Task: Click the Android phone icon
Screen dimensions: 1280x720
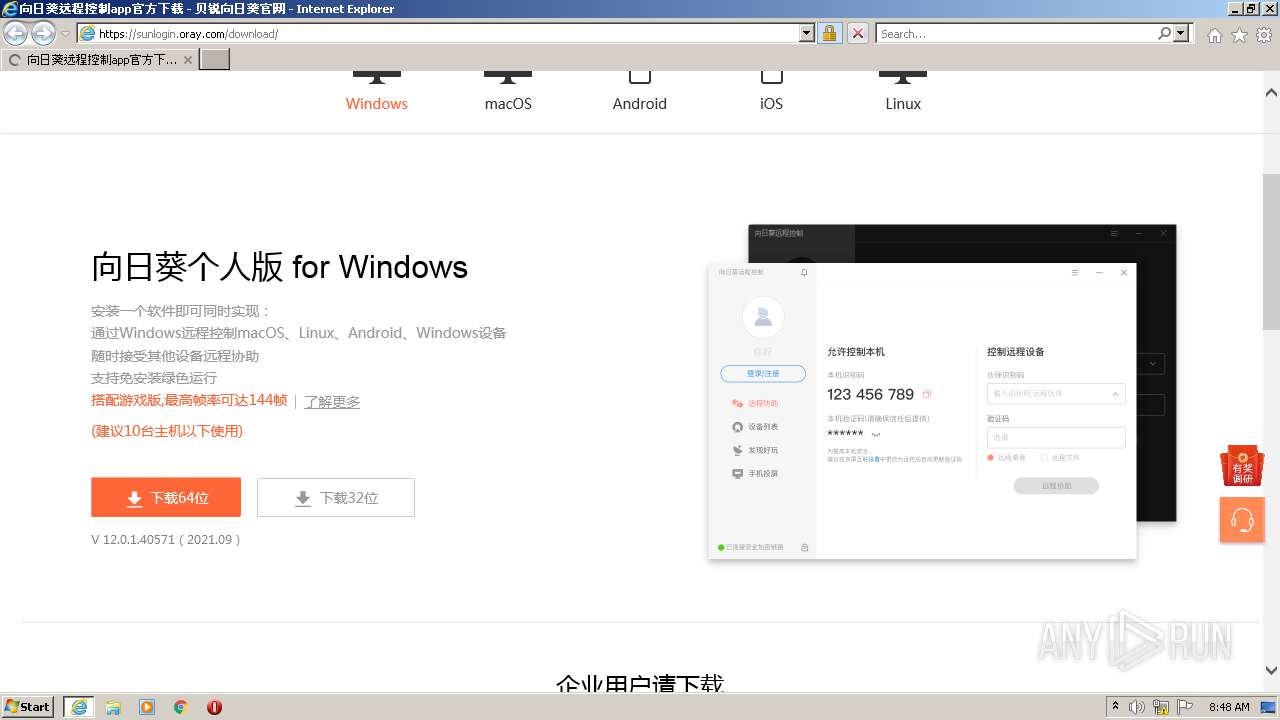Action: tap(640, 77)
